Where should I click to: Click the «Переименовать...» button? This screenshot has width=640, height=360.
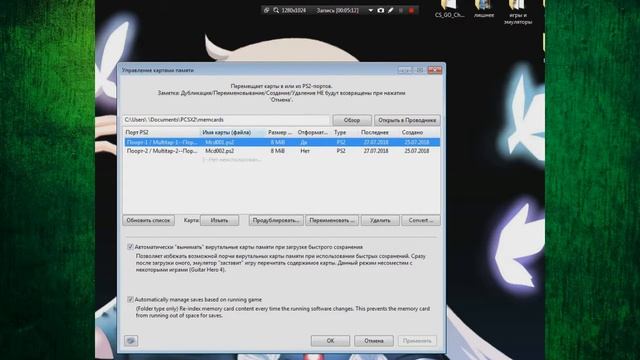point(332,220)
